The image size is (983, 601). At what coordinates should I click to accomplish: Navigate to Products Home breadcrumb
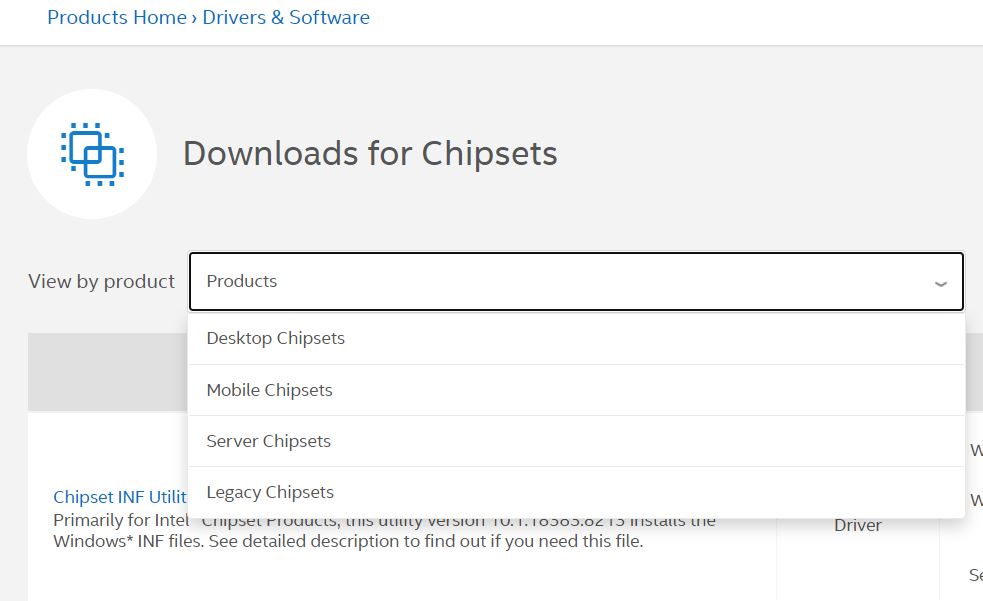tap(117, 17)
